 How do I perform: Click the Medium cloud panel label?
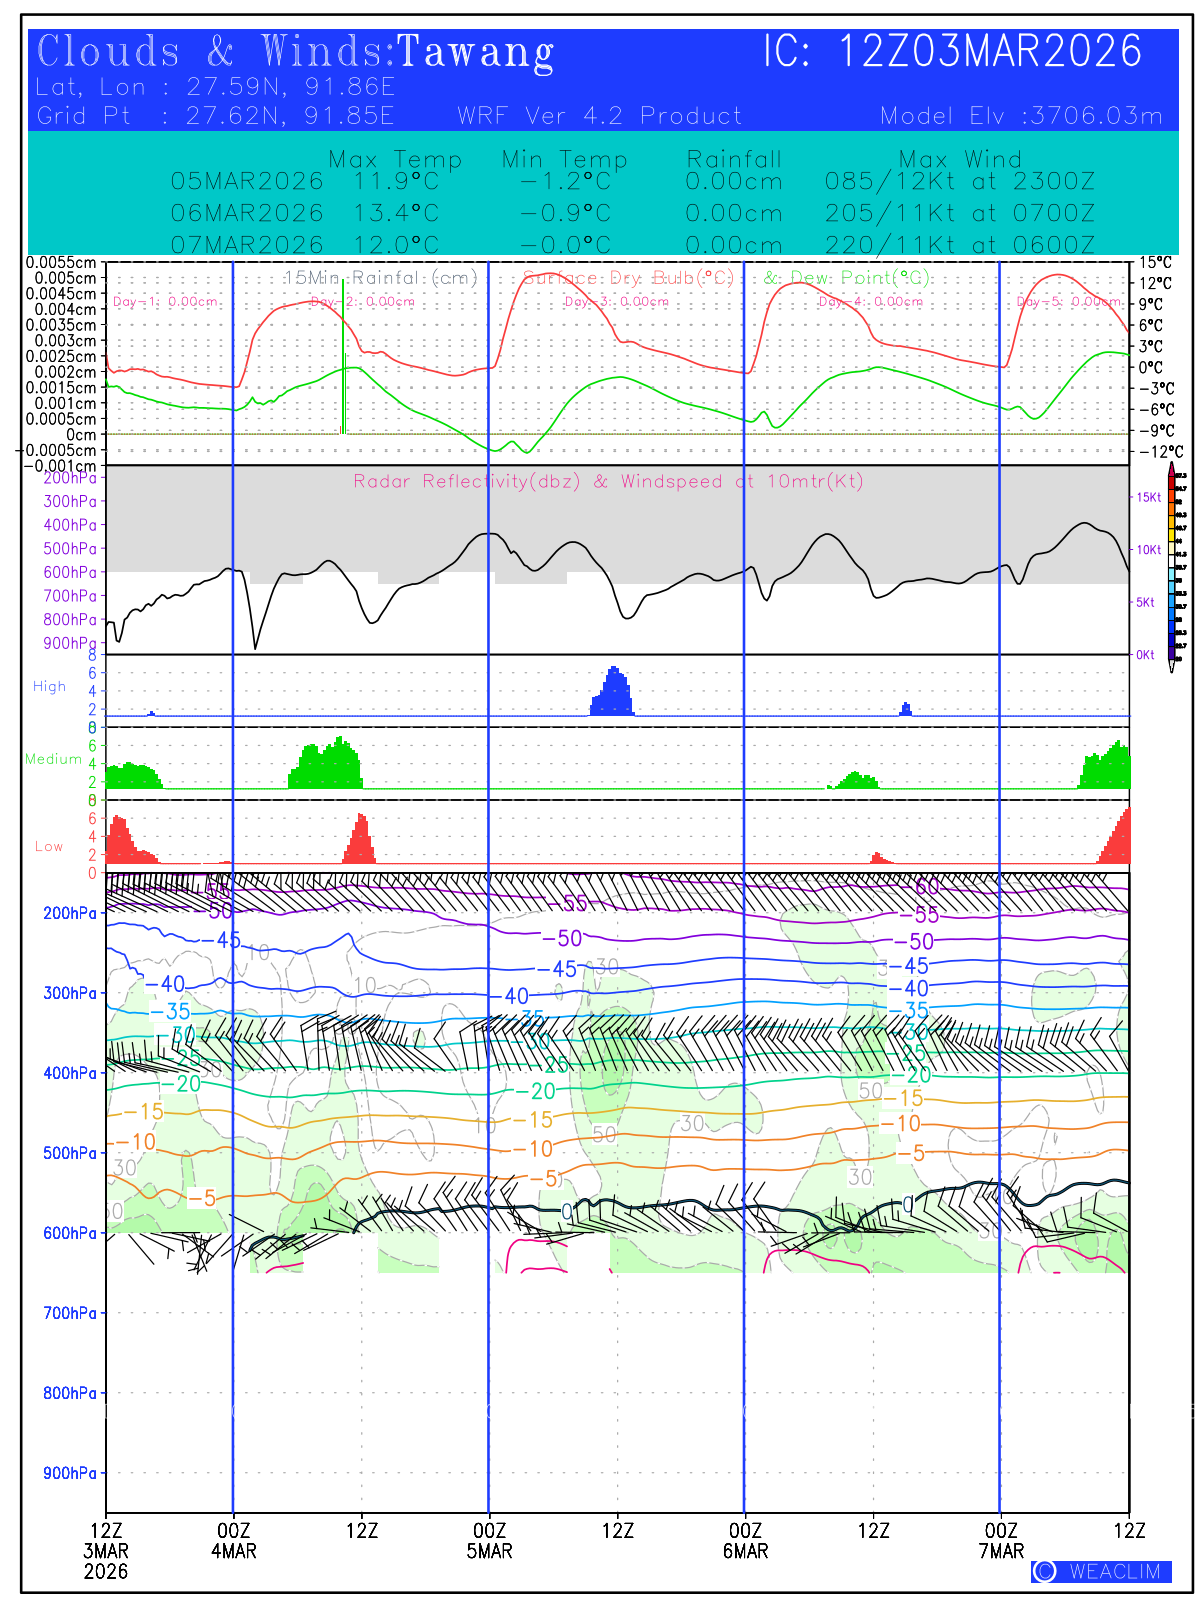[x=53, y=759]
